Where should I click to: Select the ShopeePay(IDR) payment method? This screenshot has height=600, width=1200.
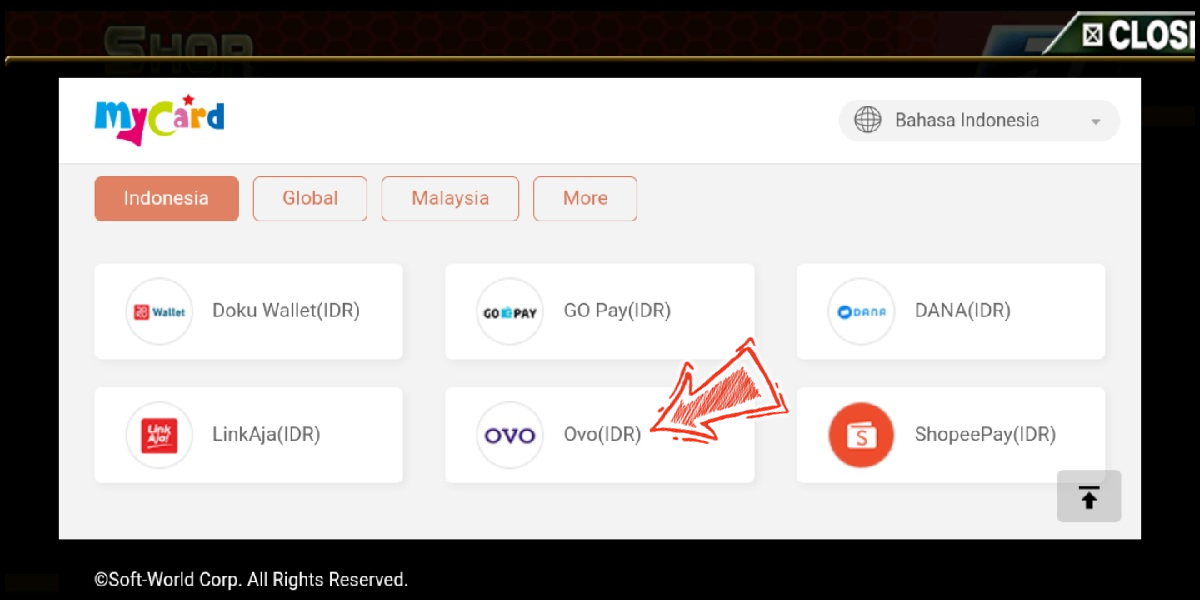pyautogui.click(x=951, y=435)
